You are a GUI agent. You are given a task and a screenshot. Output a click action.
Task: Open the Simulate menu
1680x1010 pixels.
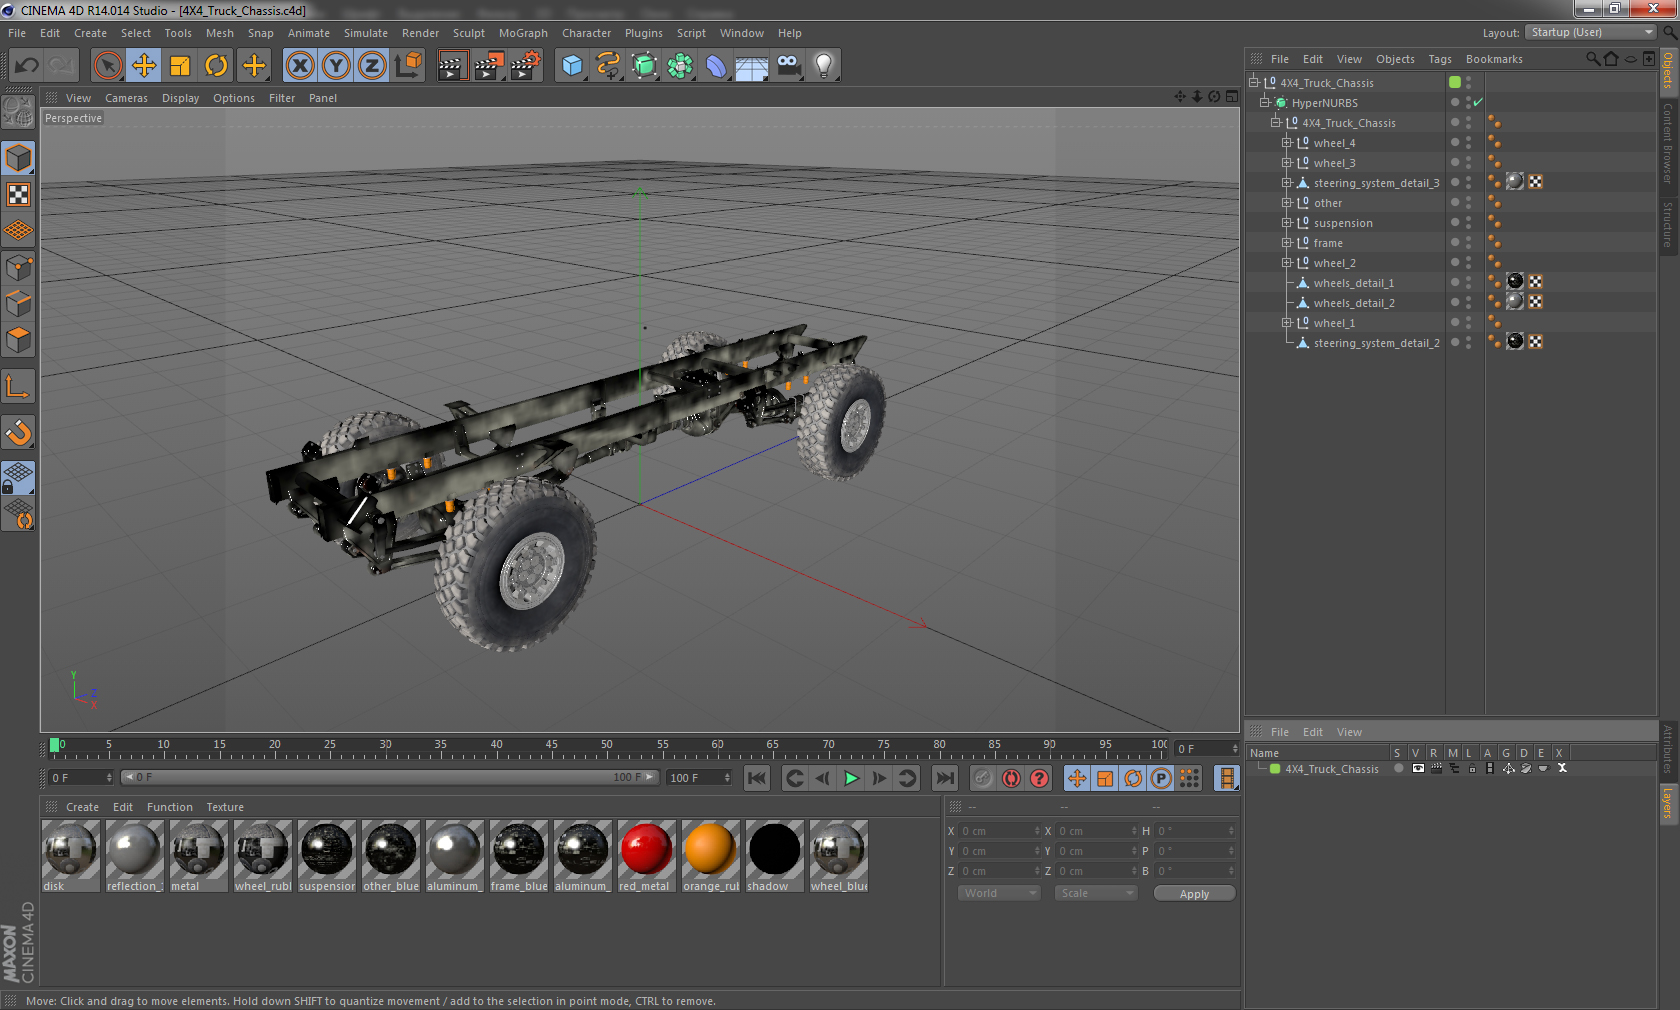[x=366, y=33]
